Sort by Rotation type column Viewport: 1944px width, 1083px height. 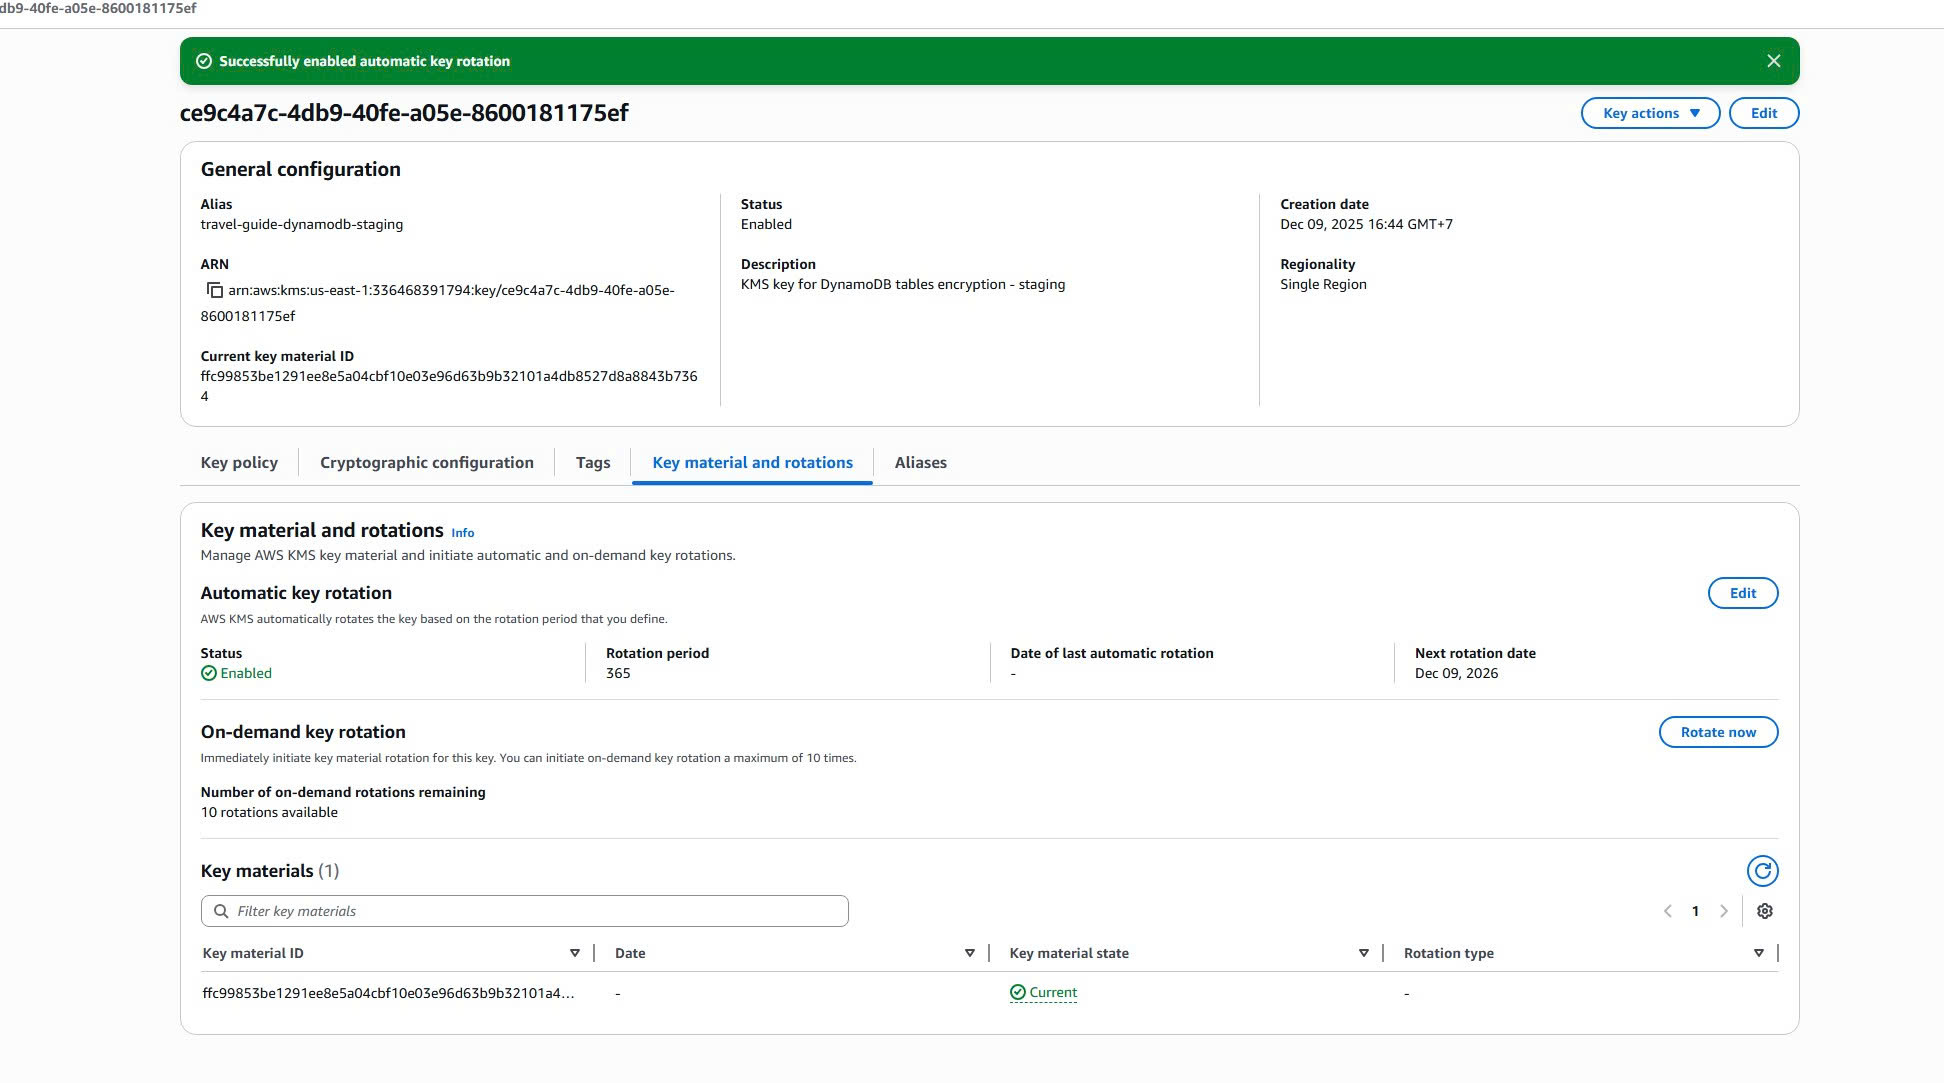pos(1758,953)
